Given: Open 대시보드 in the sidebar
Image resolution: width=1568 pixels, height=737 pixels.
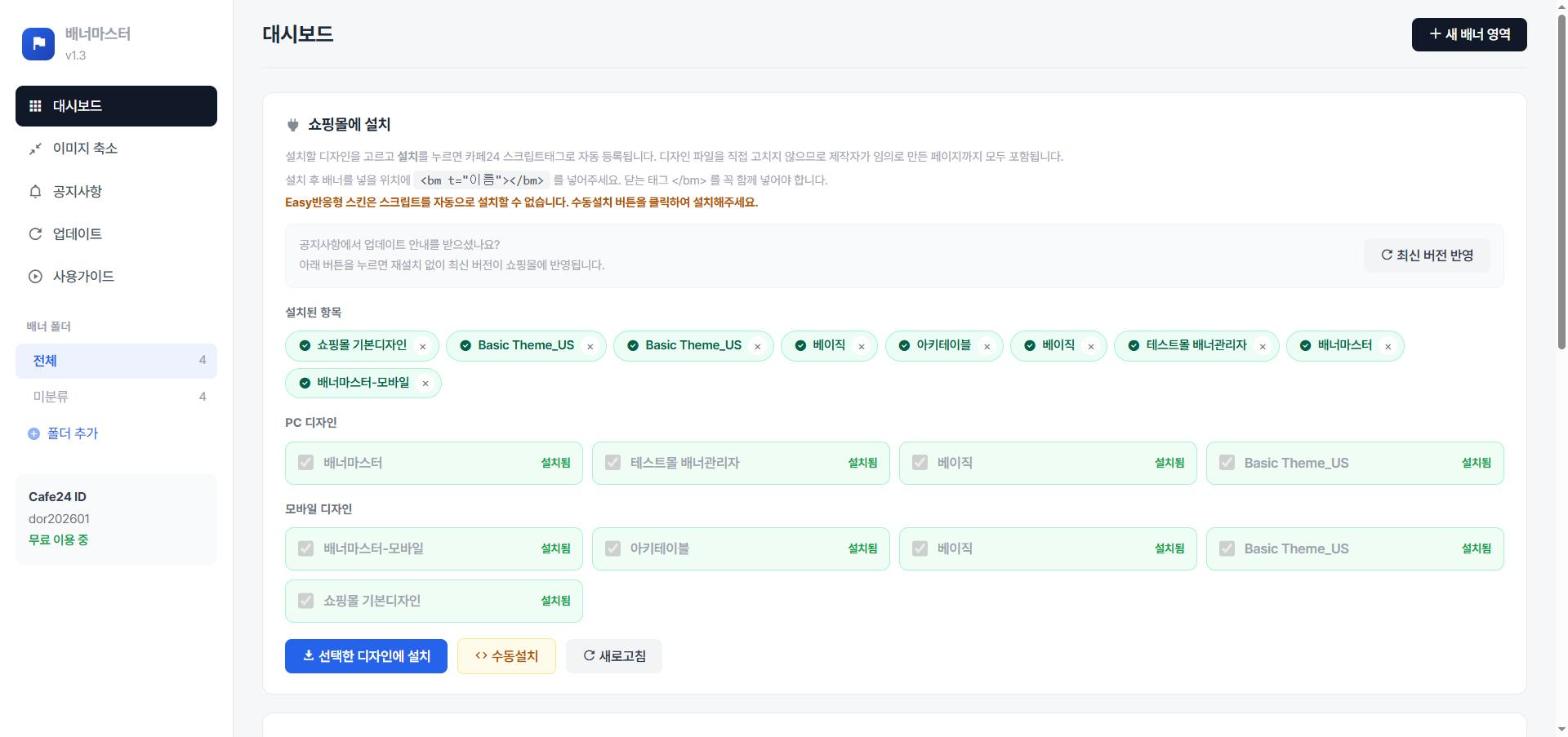Looking at the screenshot, I should tap(116, 106).
